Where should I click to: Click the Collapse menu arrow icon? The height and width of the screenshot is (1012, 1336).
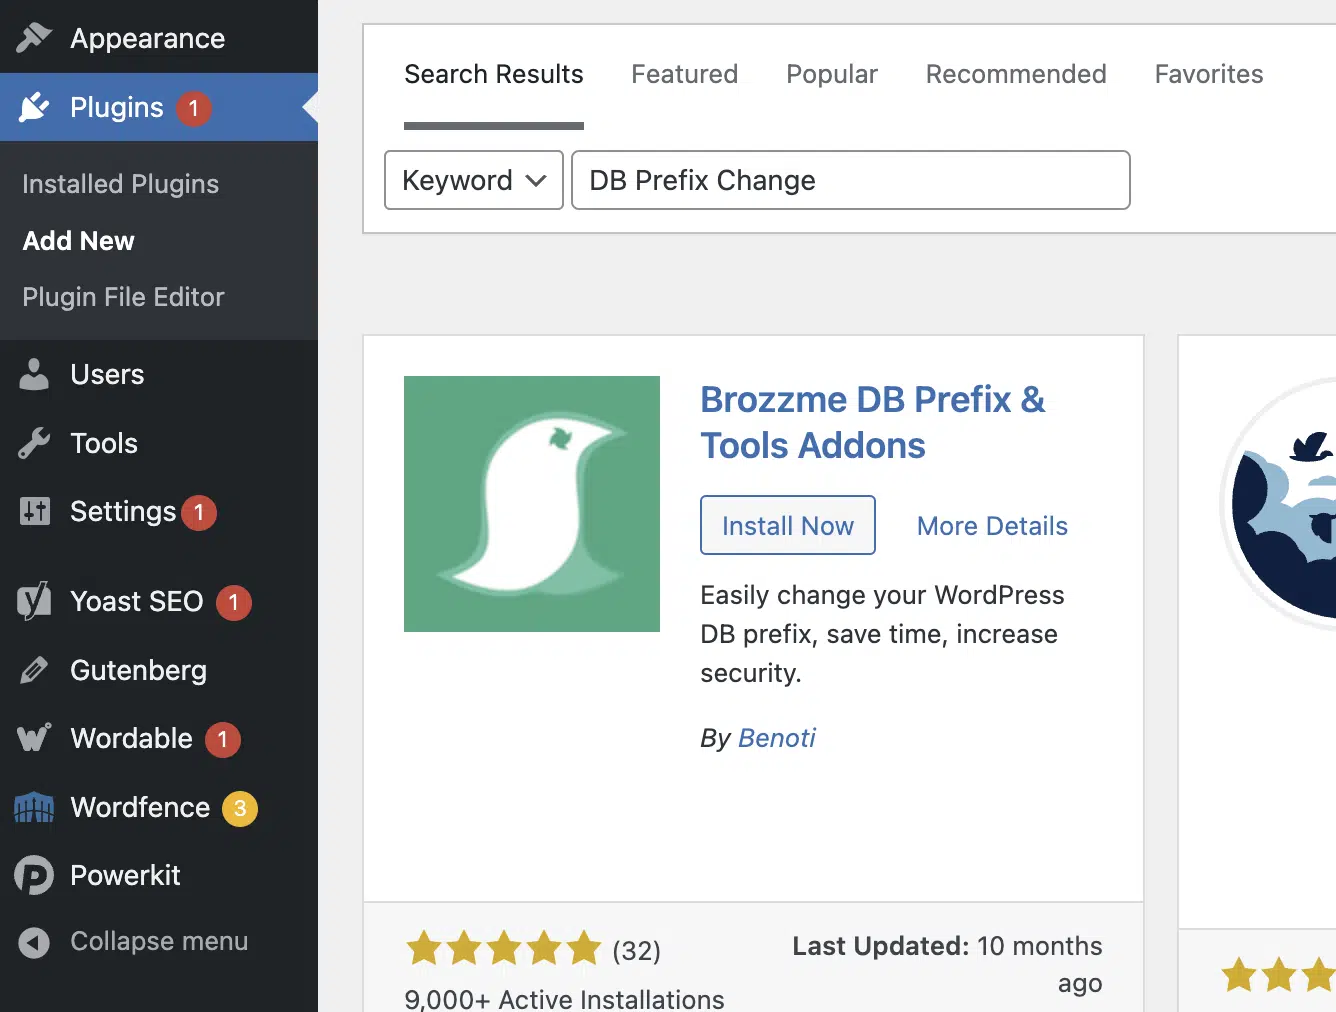click(34, 942)
